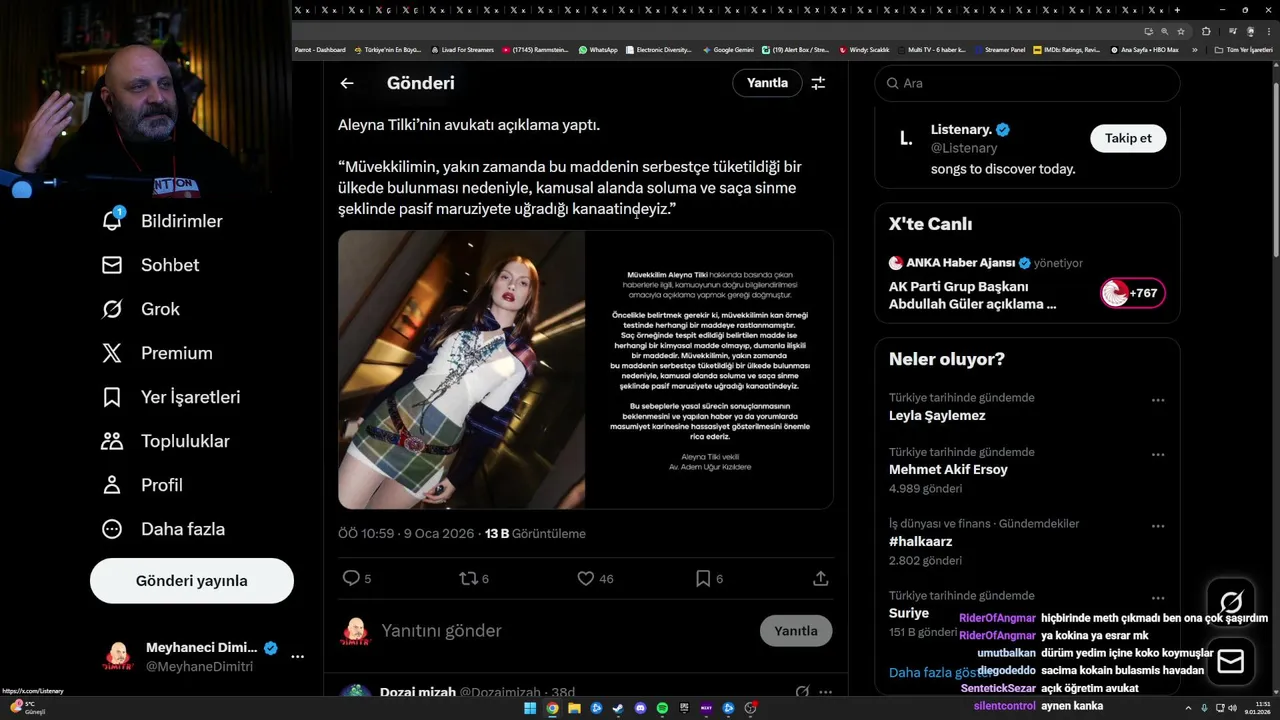
Task: Bookmark this page with star icon
Action: [x=1181, y=31]
